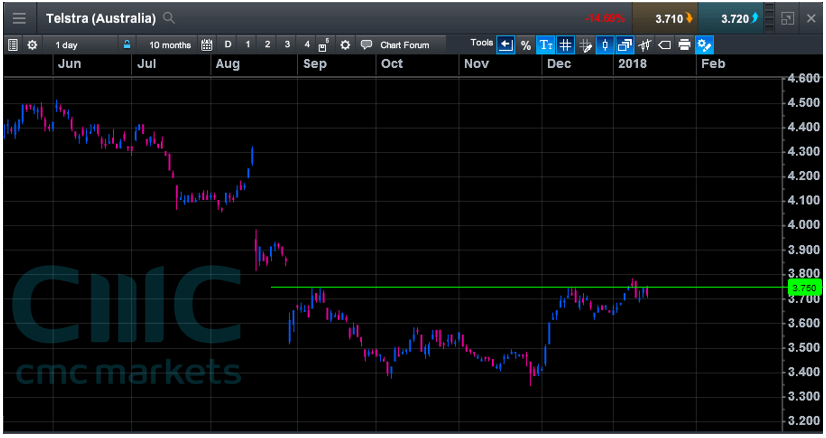This screenshot has height=438, width=826.
Task: Select chart preset 1
Action: [248, 45]
